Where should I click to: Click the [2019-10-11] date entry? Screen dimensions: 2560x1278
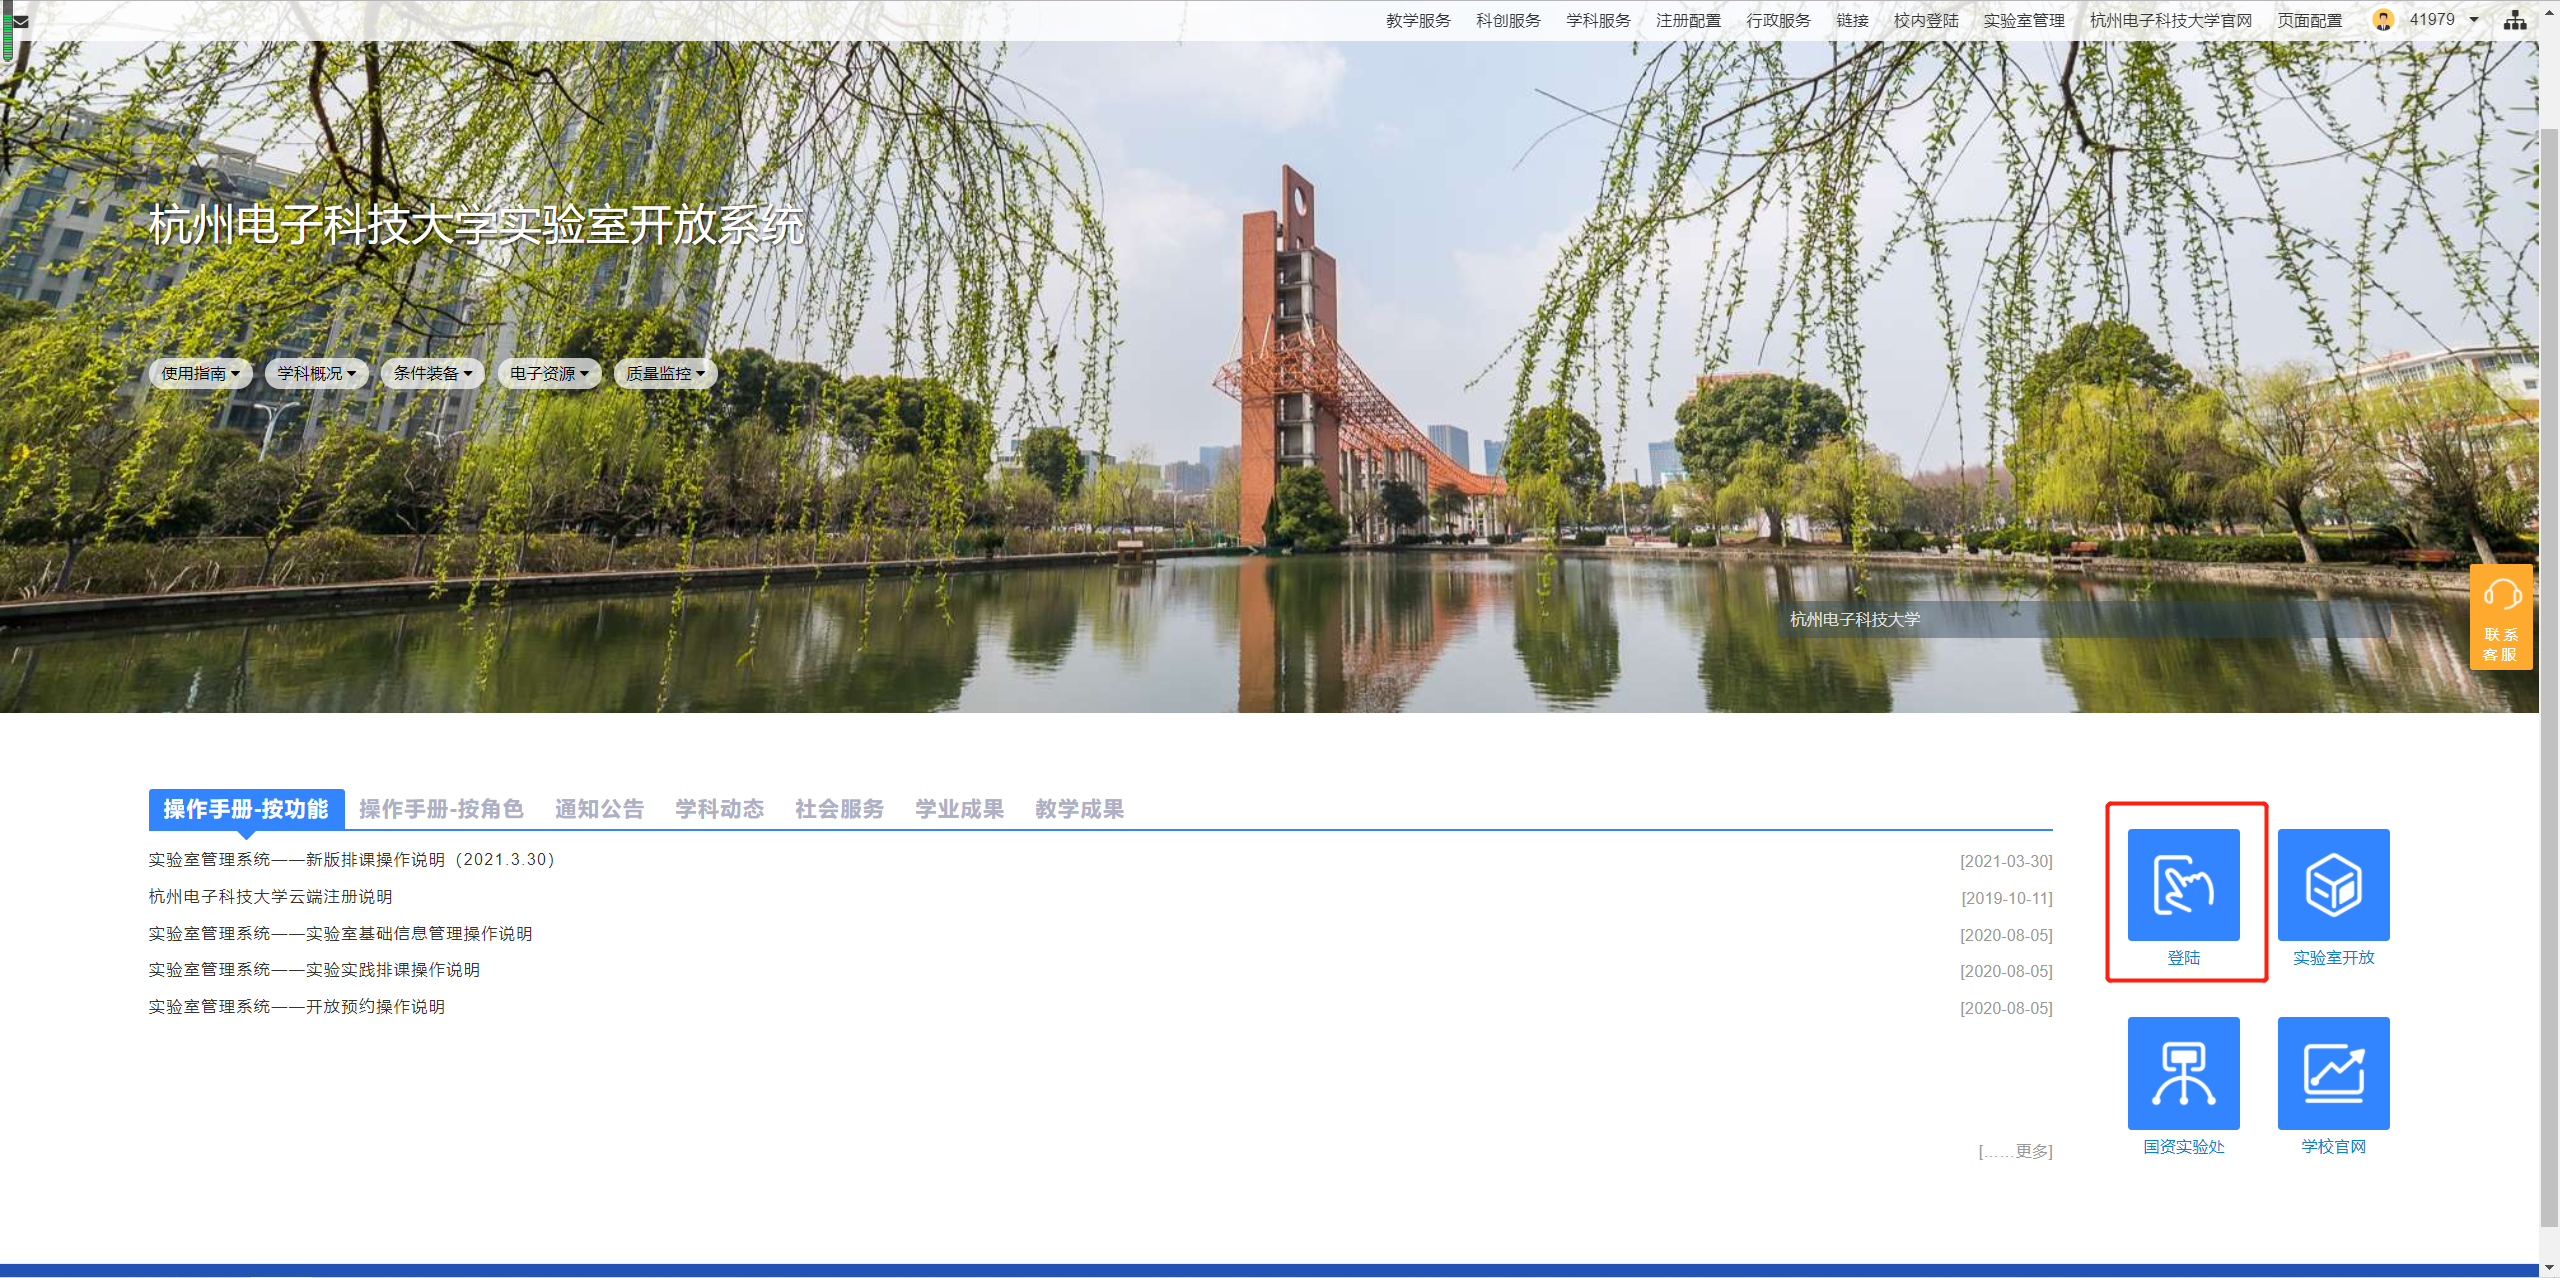2007,898
